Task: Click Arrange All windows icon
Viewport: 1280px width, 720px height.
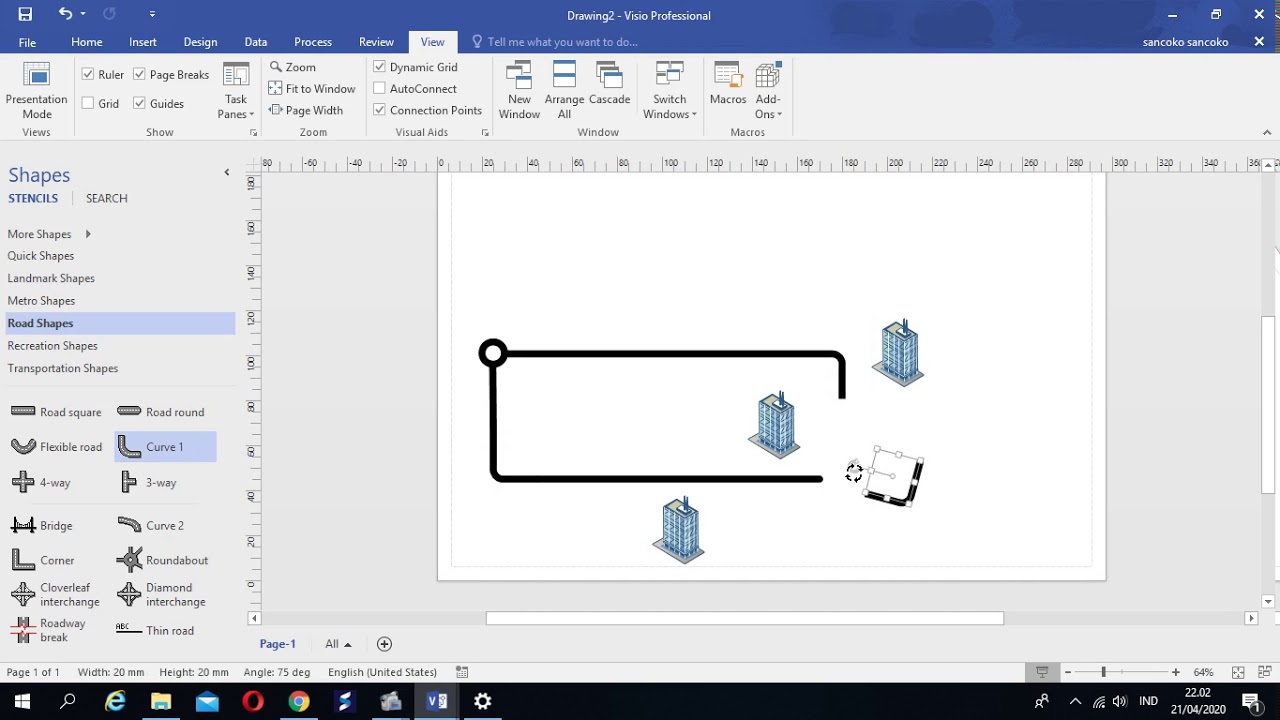Action: click(564, 91)
